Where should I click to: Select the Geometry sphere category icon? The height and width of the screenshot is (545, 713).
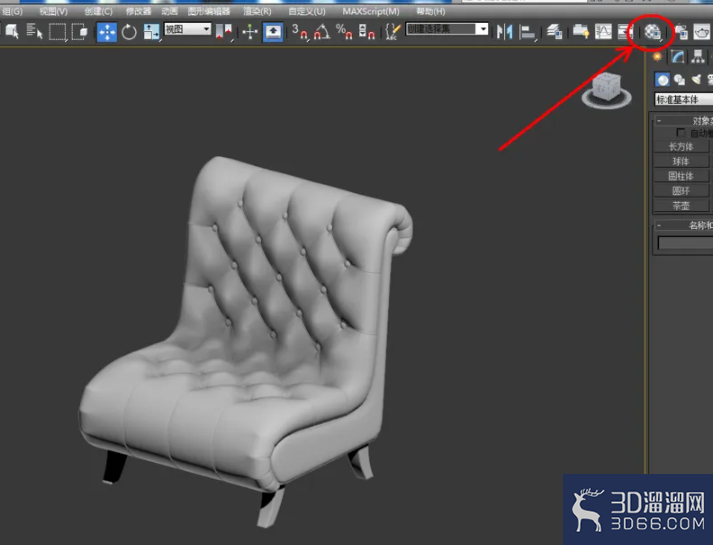point(663,80)
